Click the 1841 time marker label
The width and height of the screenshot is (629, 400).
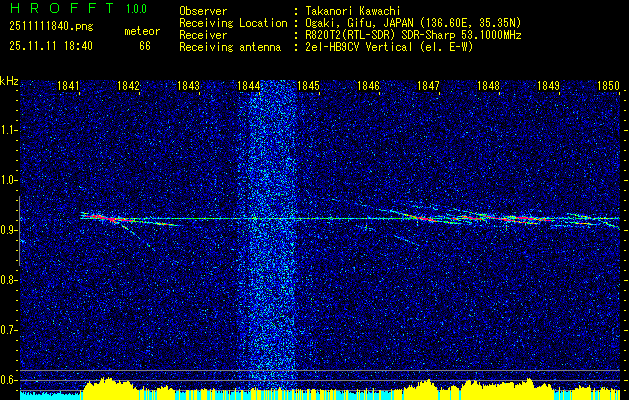[69, 85]
